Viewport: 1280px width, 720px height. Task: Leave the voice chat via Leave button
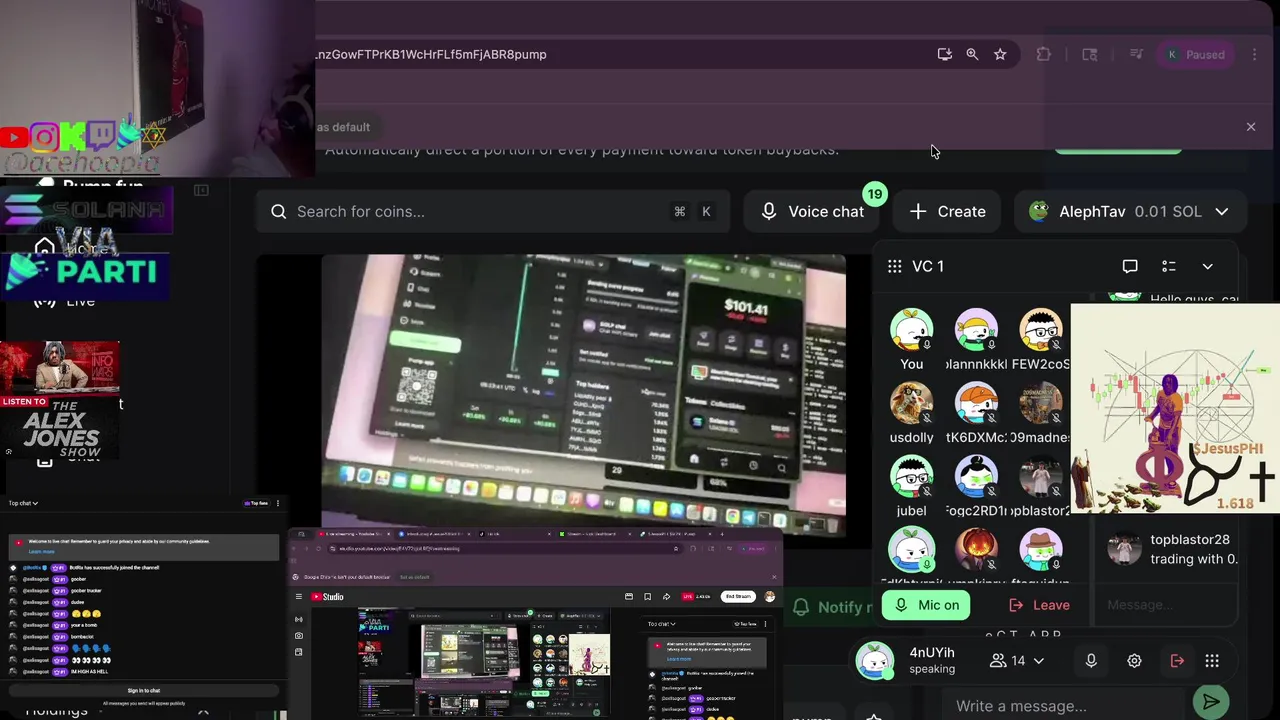1040,605
